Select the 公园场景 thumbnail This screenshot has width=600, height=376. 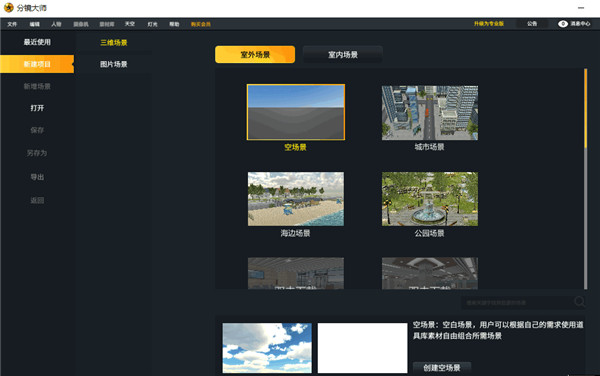click(x=430, y=199)
